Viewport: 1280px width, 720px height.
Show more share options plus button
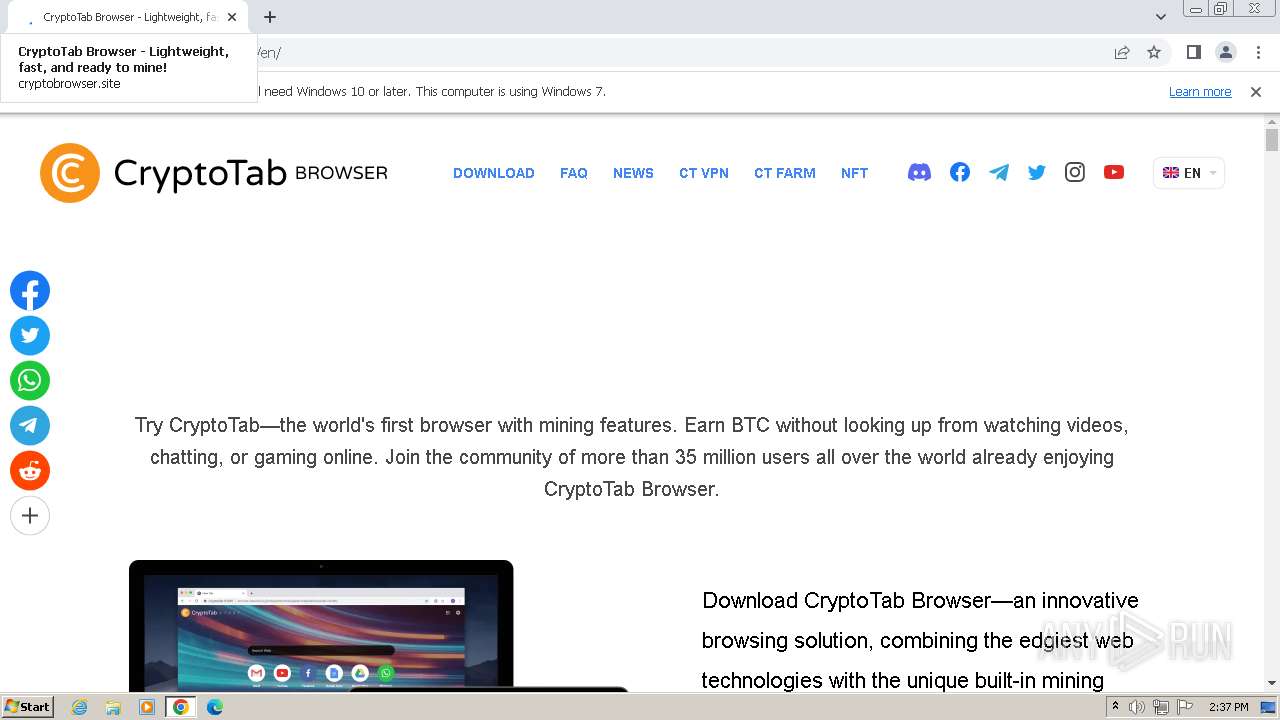click(30, 516)
